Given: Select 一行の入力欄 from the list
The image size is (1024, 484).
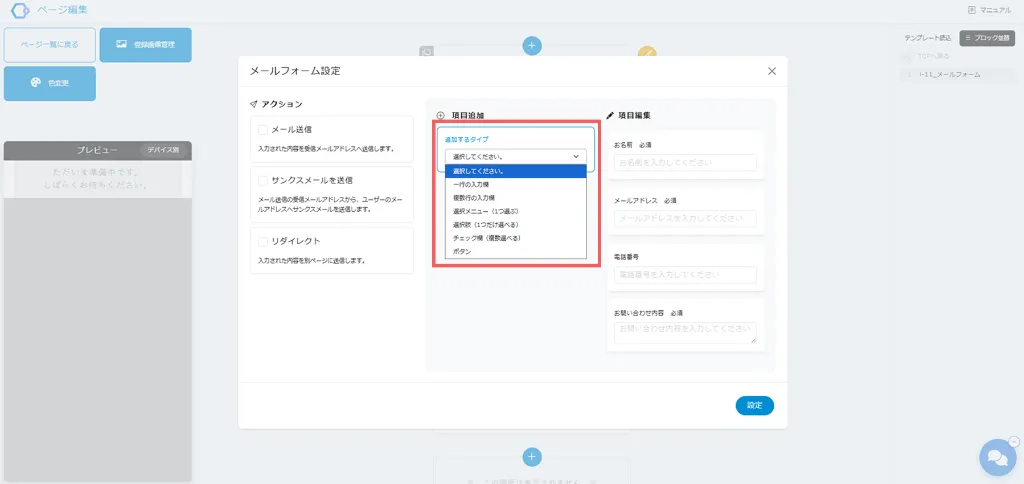Looking at the screenshot, I should [471, 185].
